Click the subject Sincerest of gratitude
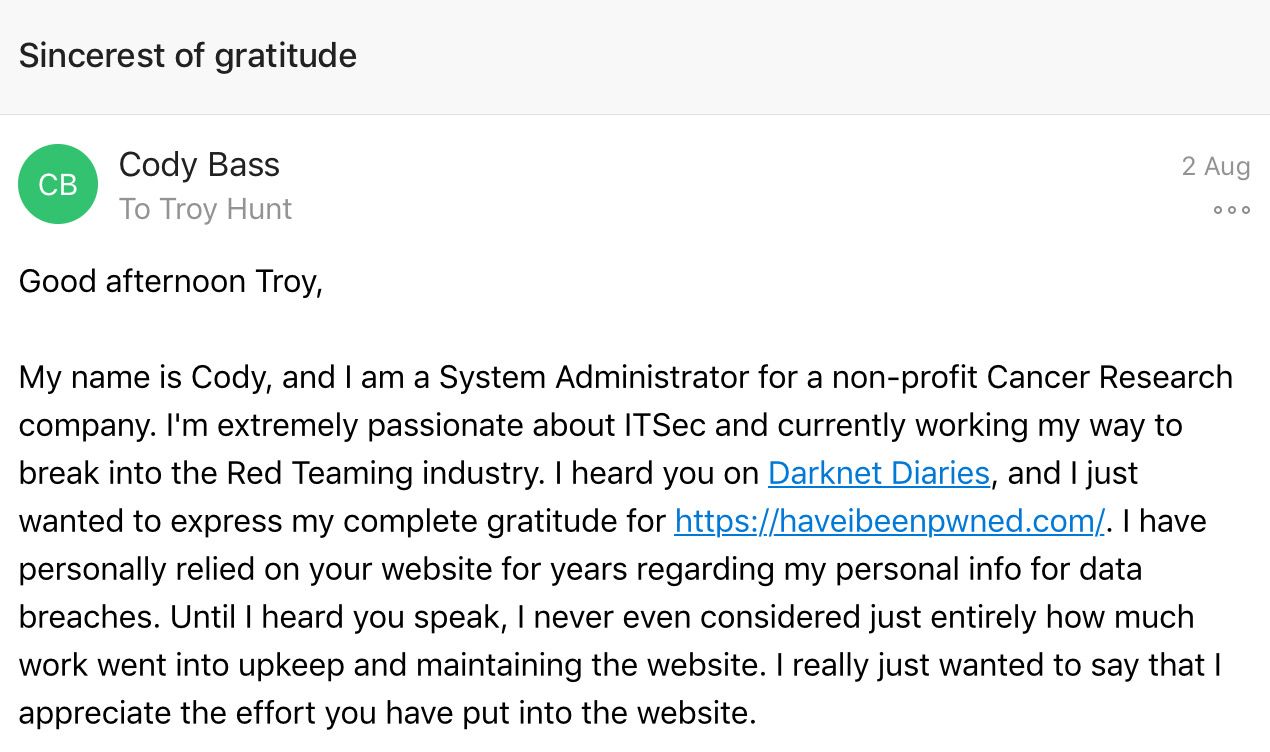The image size is (1270, 752). point(187,56)
